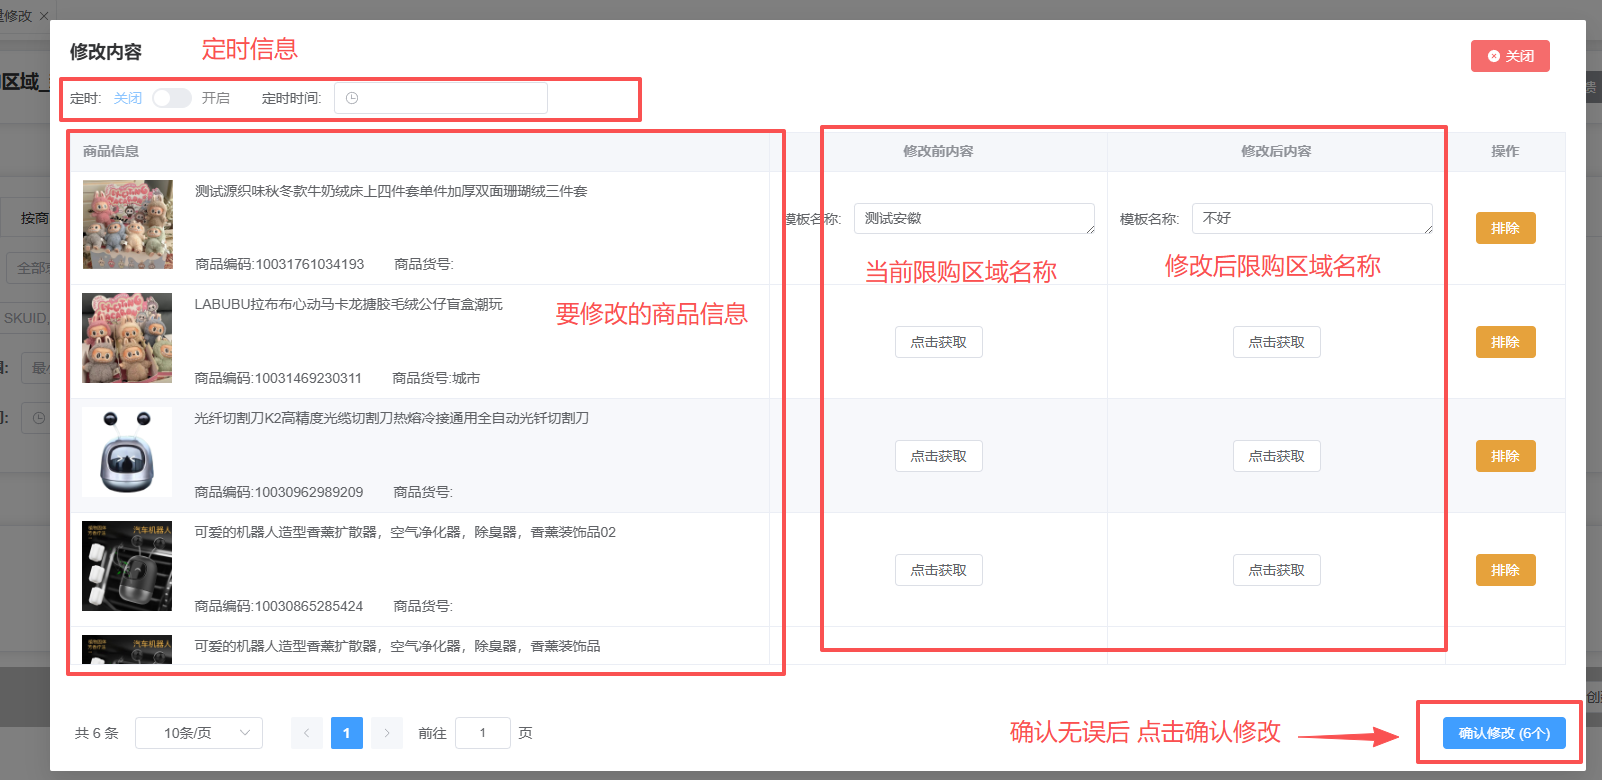
Task: Click 排除 for the 光纤切割刀 product
Action: tap(1505, 456)
